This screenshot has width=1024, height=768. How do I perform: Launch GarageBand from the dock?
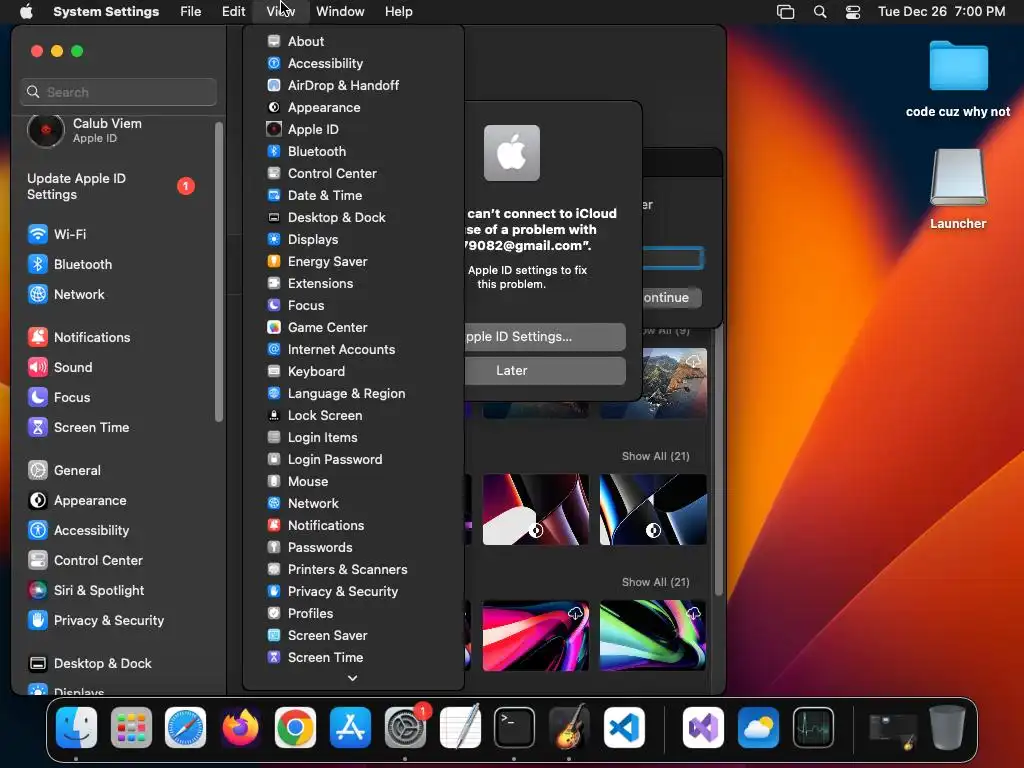[569, 727]
